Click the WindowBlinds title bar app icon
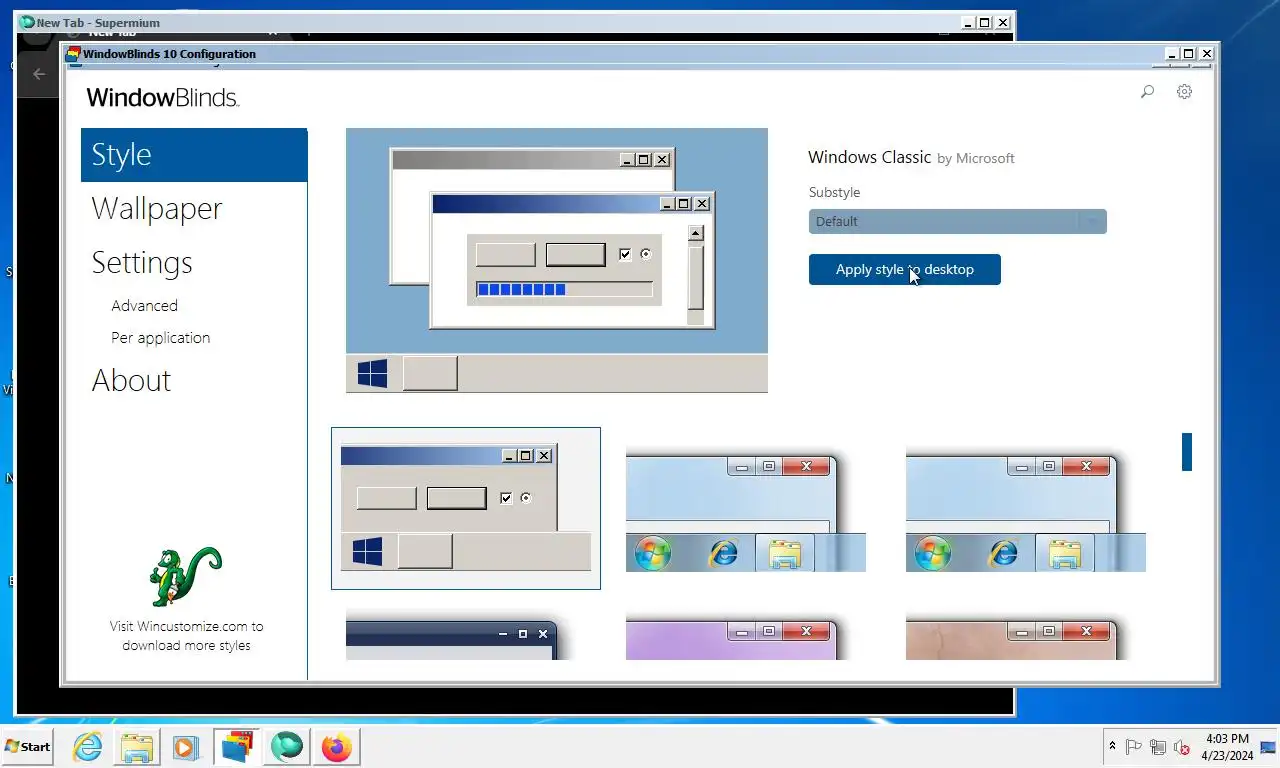The image size is (1280, 768). point(73,54)
